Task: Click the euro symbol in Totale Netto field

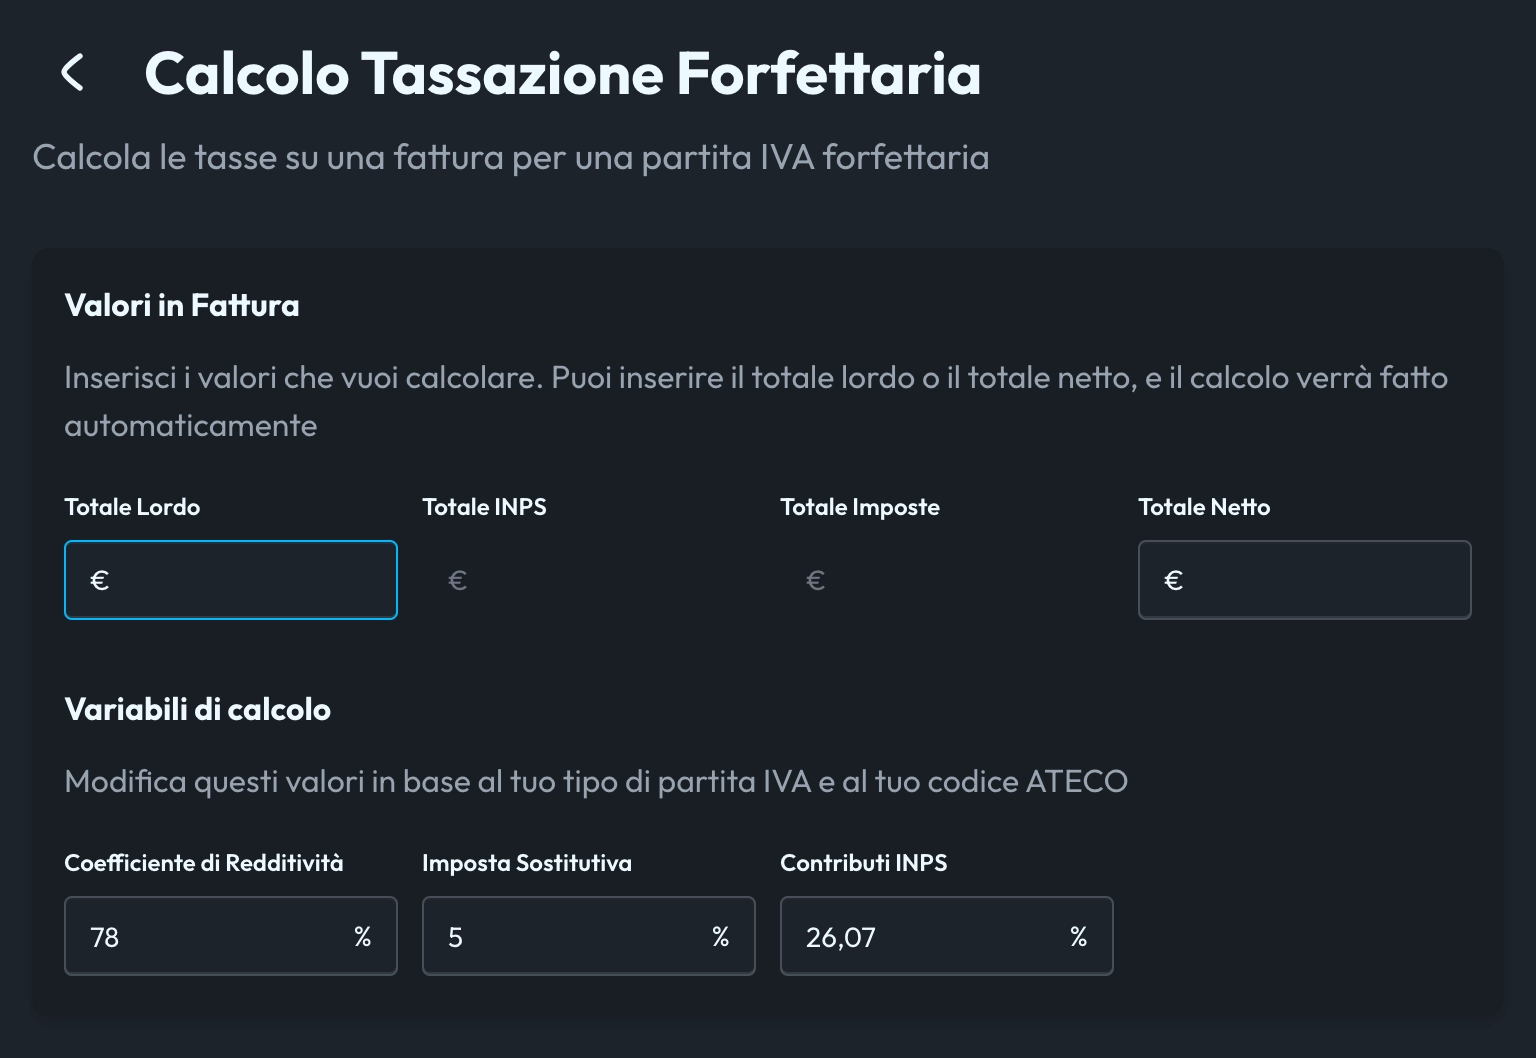Action: point(1172,580)
